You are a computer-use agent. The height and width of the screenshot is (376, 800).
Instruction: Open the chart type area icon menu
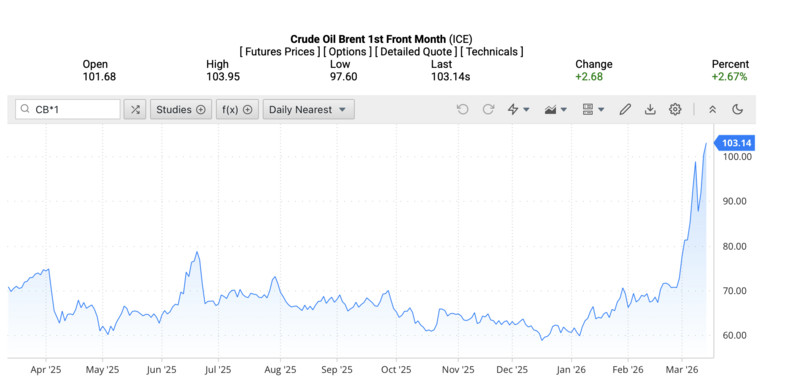(556, 109)
